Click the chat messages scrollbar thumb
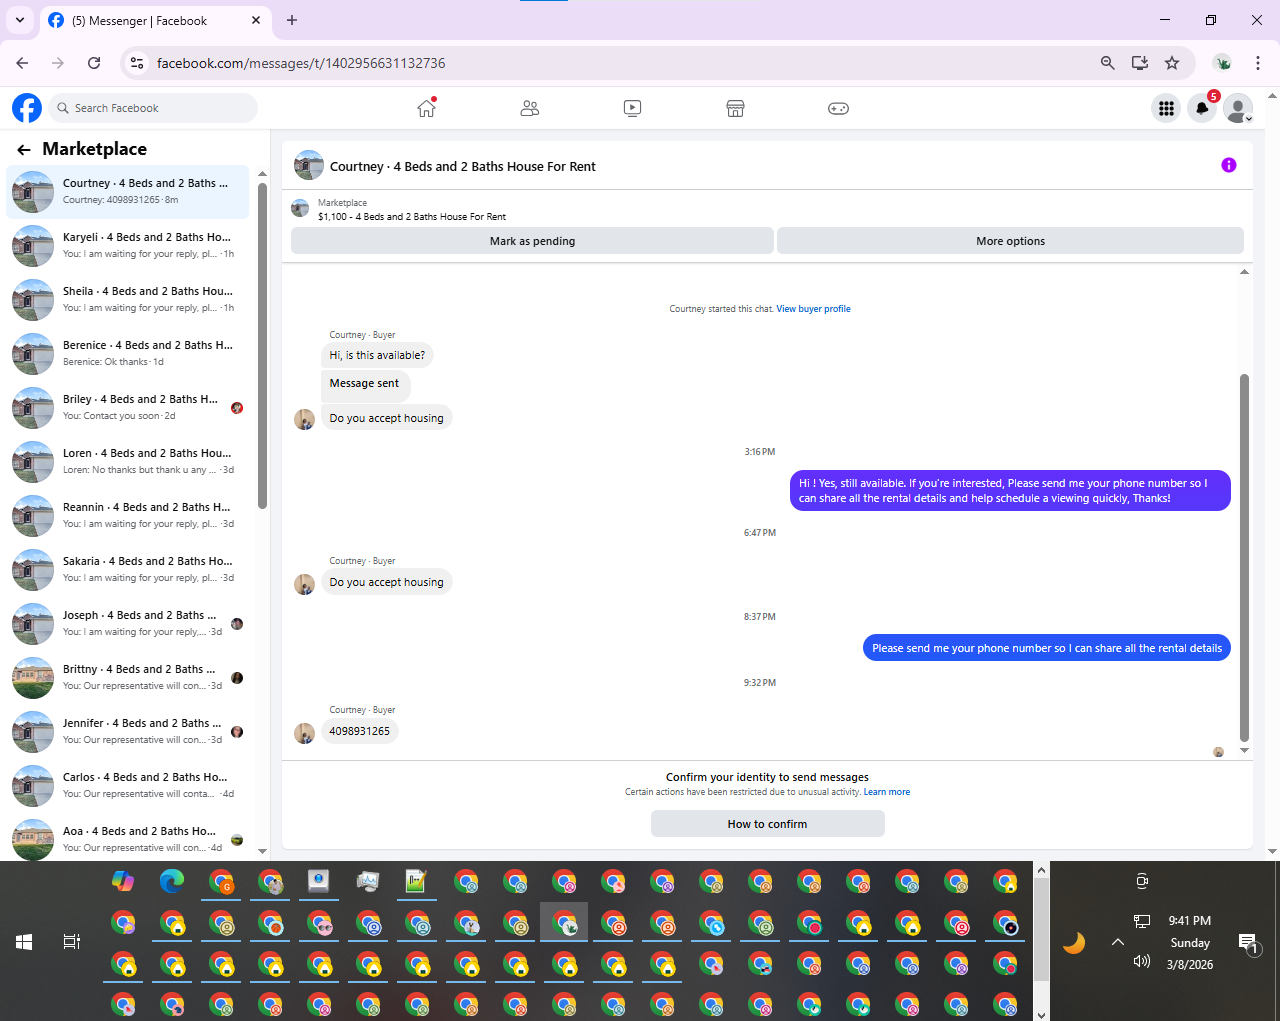The image size is (1280, 1021). (x=1244, y=558)
